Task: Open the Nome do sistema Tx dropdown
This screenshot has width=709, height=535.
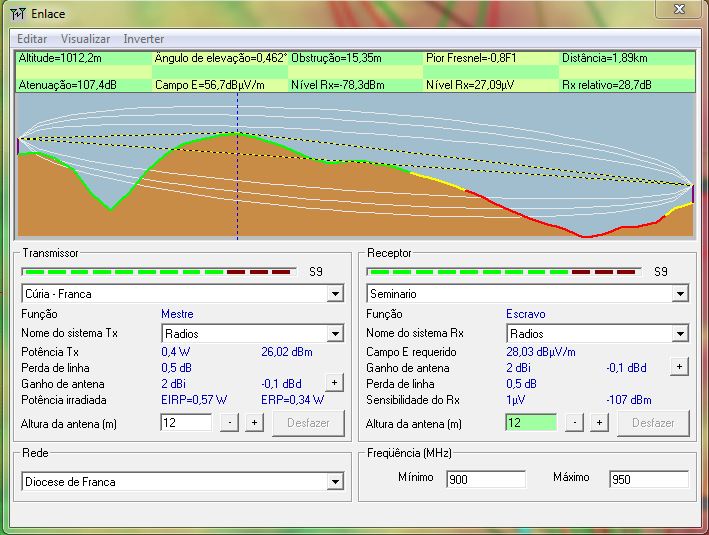Action: click(x=335, y=334)
